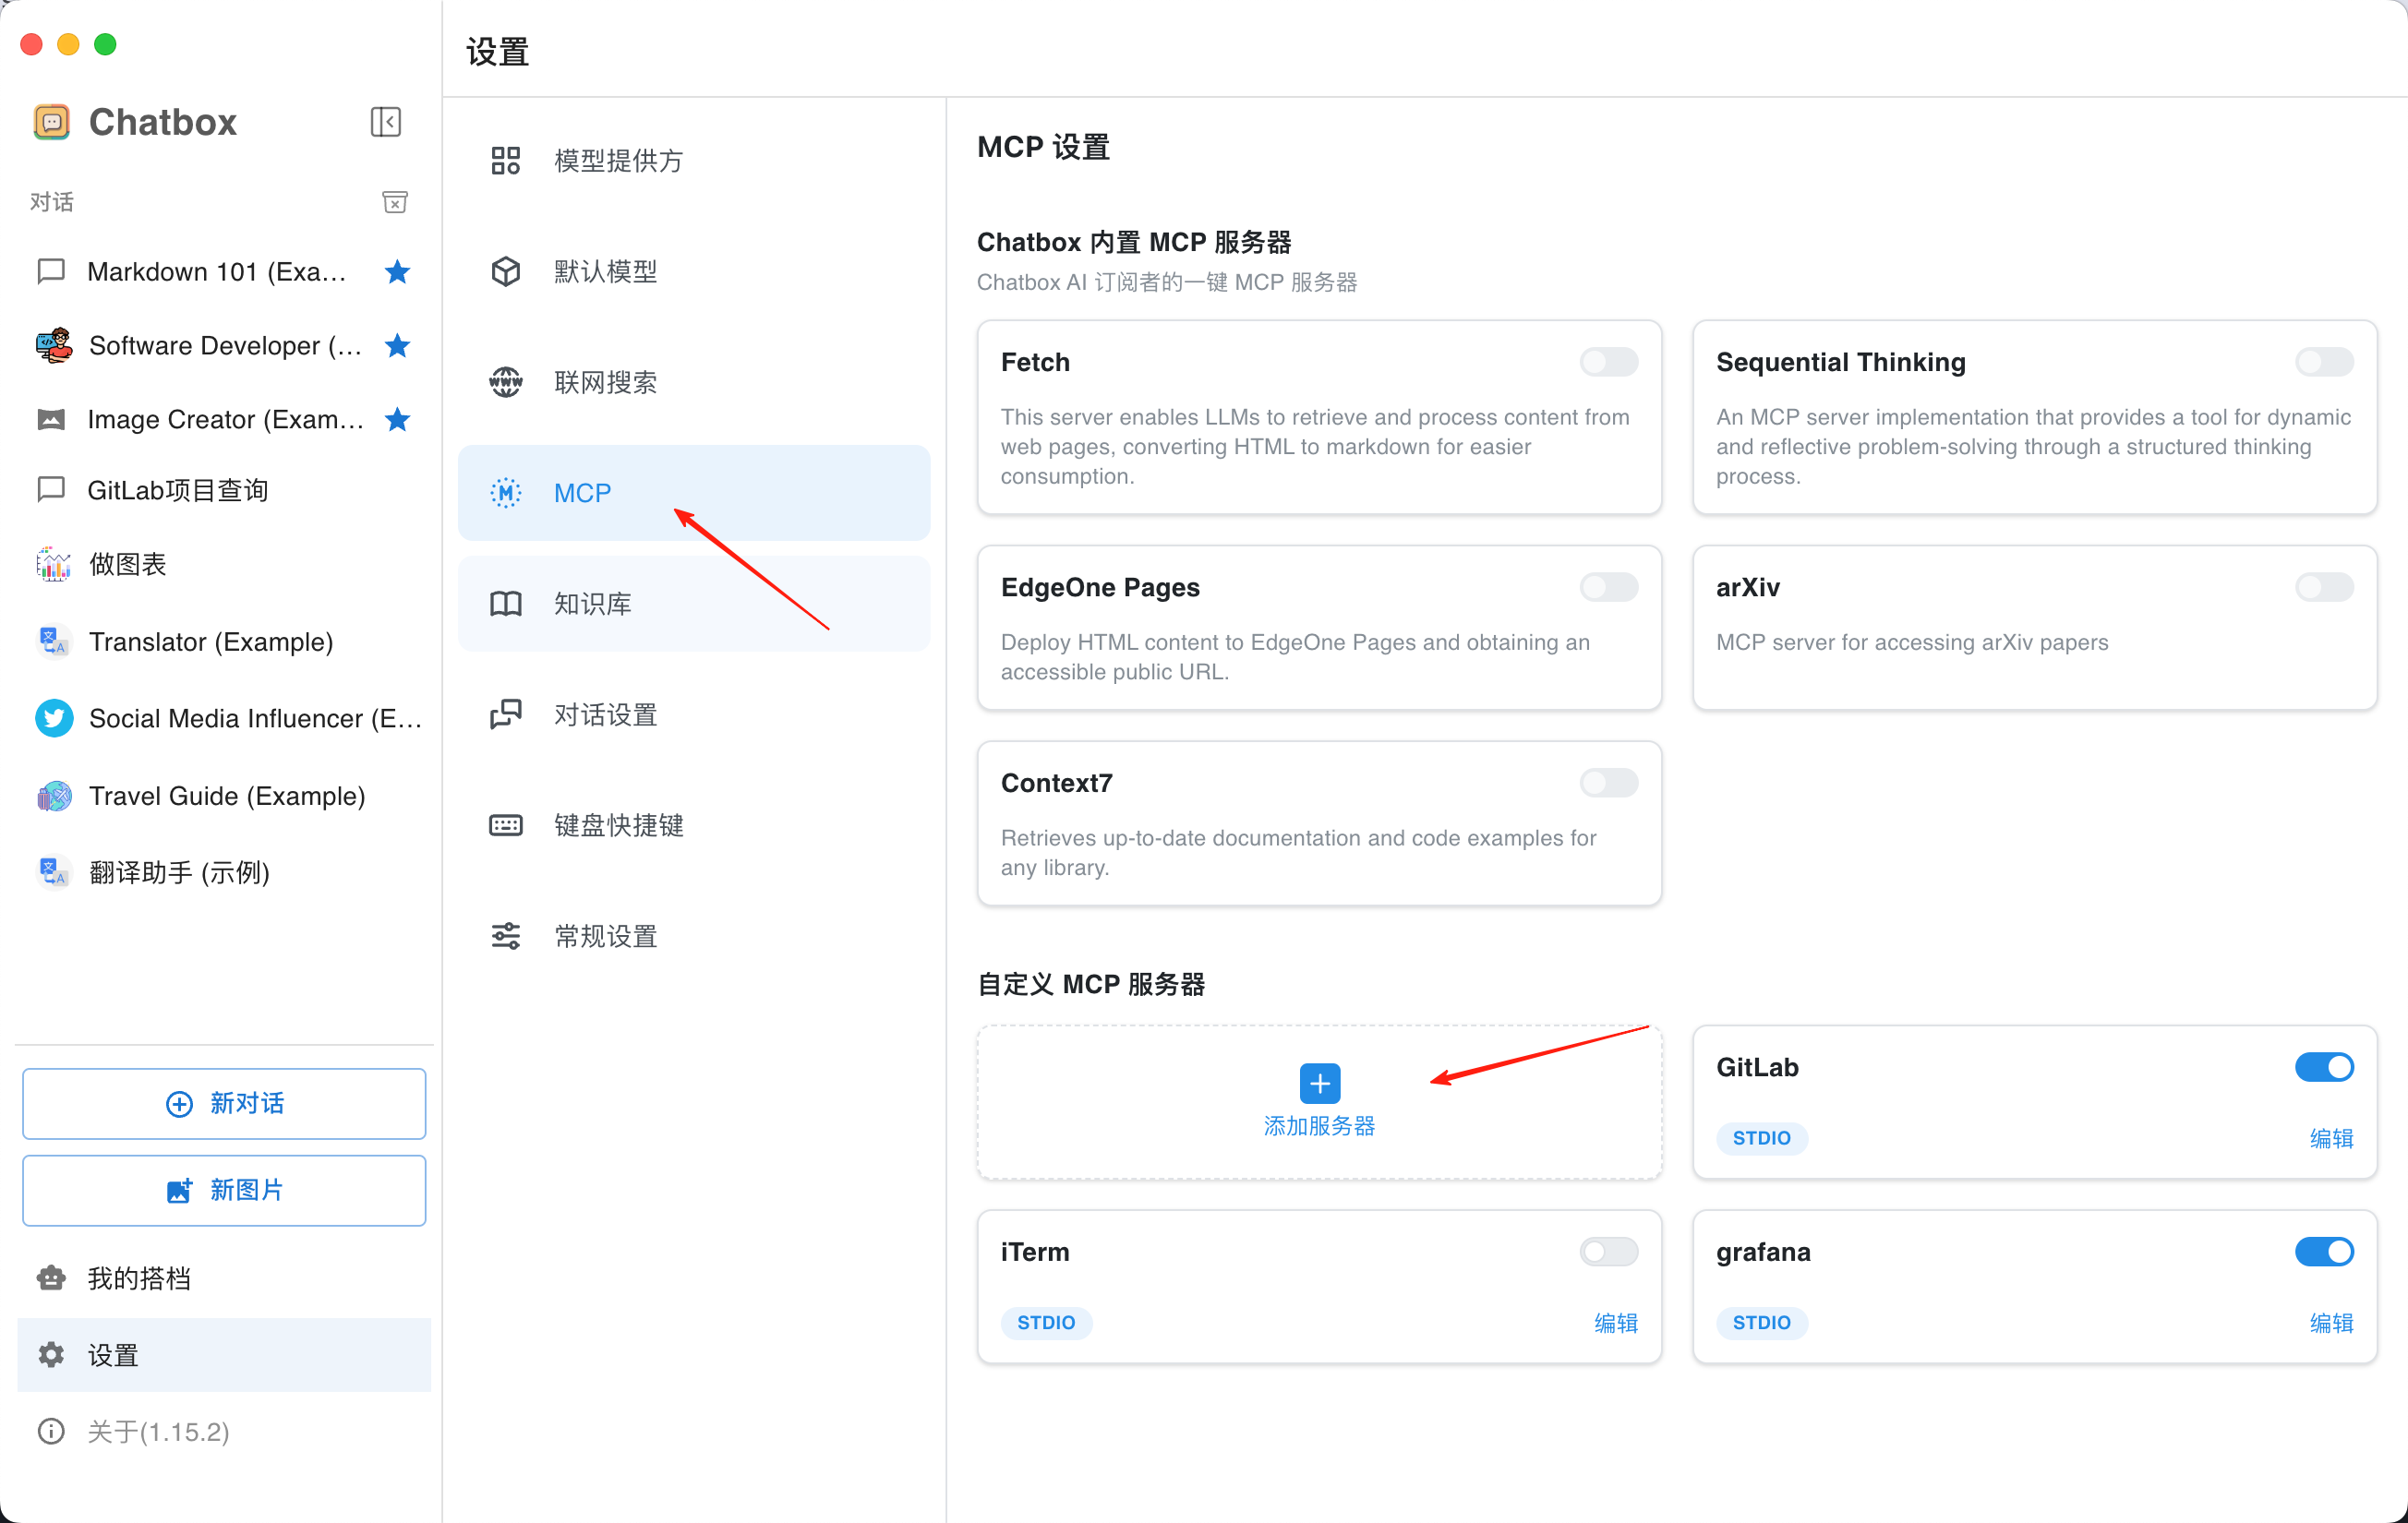Select 键盘快捷键 settings item

694,825
